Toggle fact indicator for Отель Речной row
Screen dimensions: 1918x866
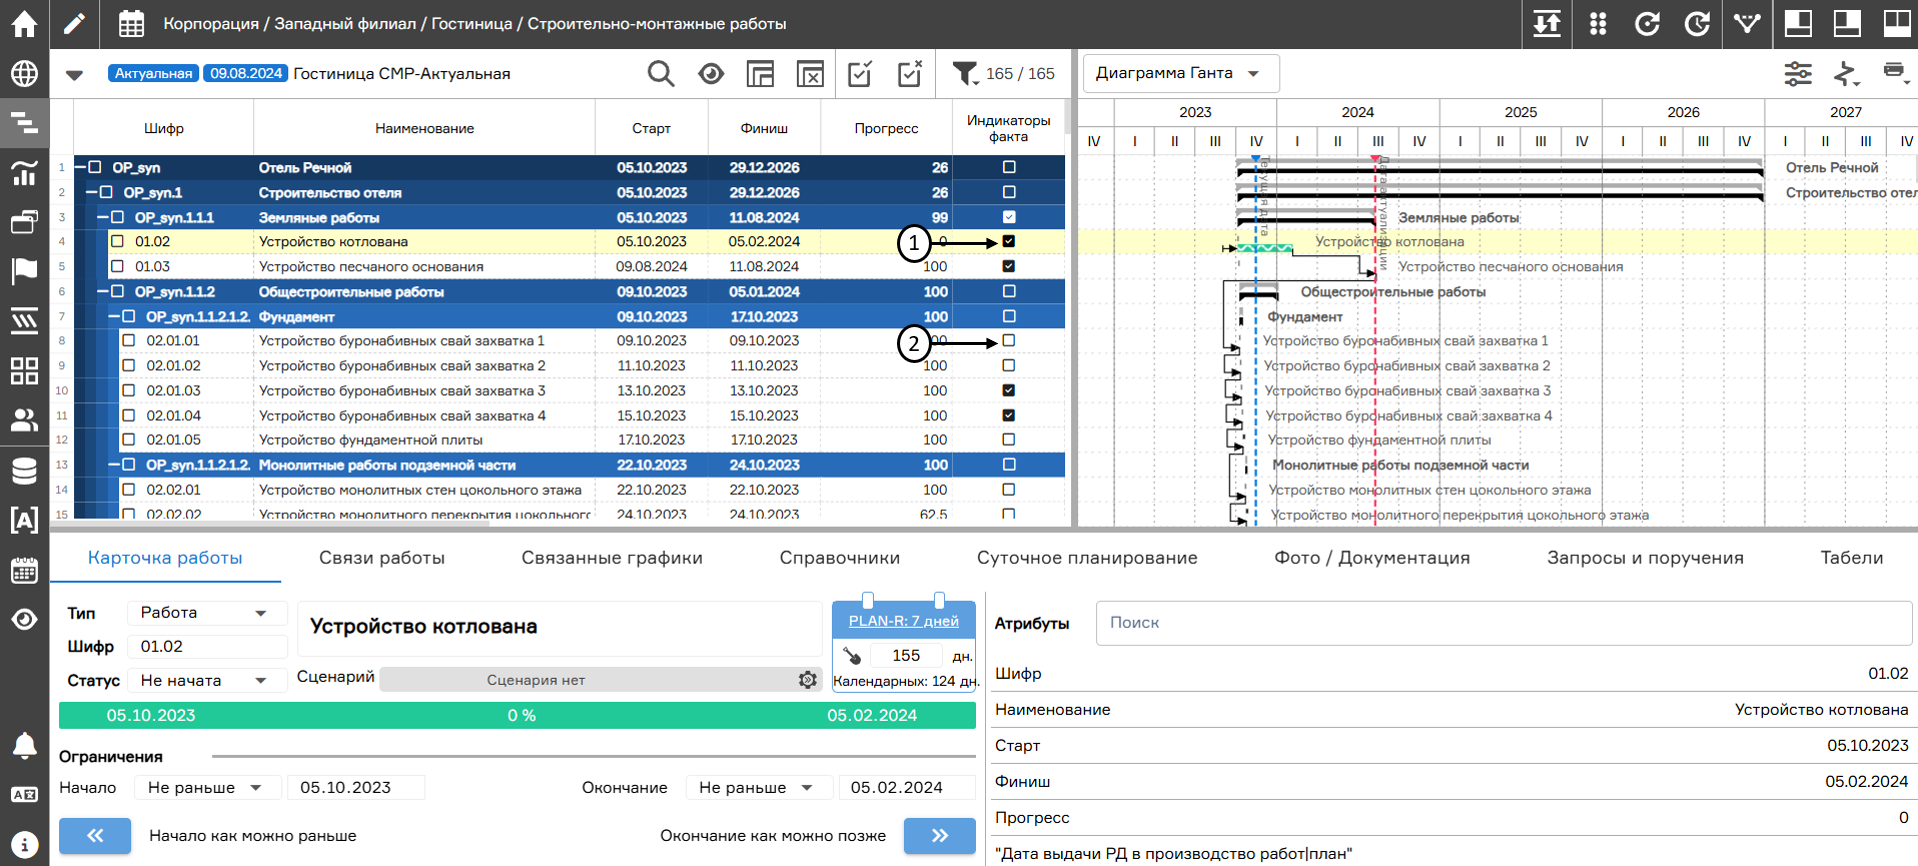[1008, 167]
